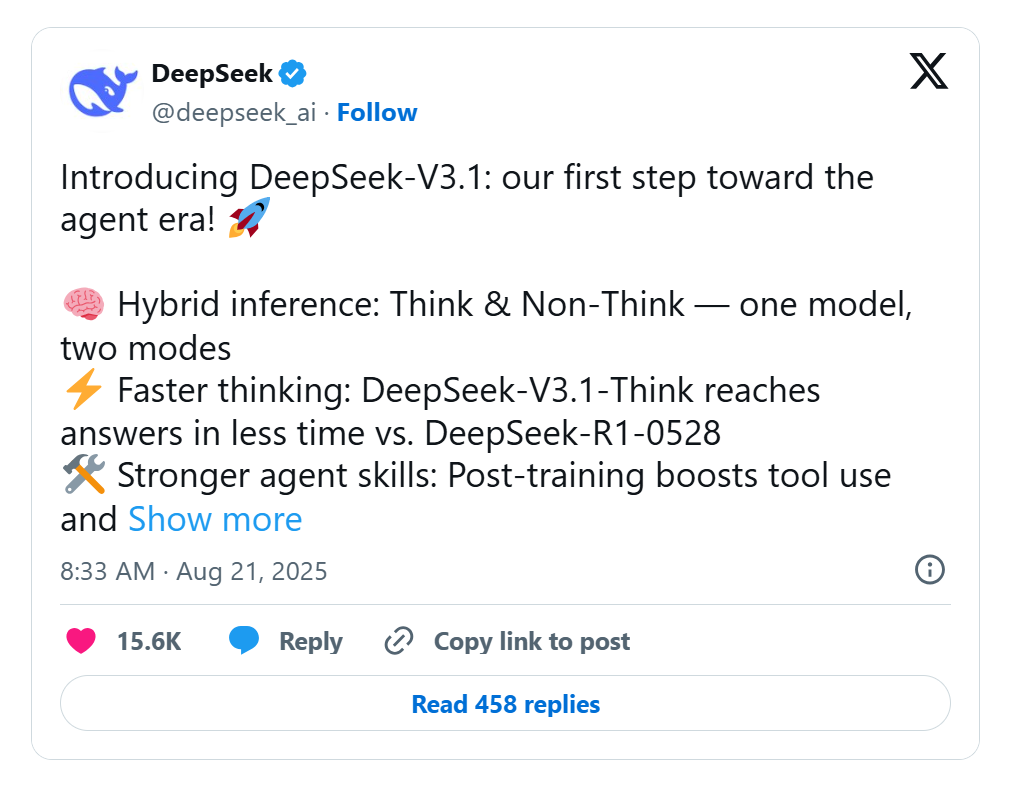This screenshot has width=1011, height=786.
Task: Like the post with heart icon
Action: 81,641
